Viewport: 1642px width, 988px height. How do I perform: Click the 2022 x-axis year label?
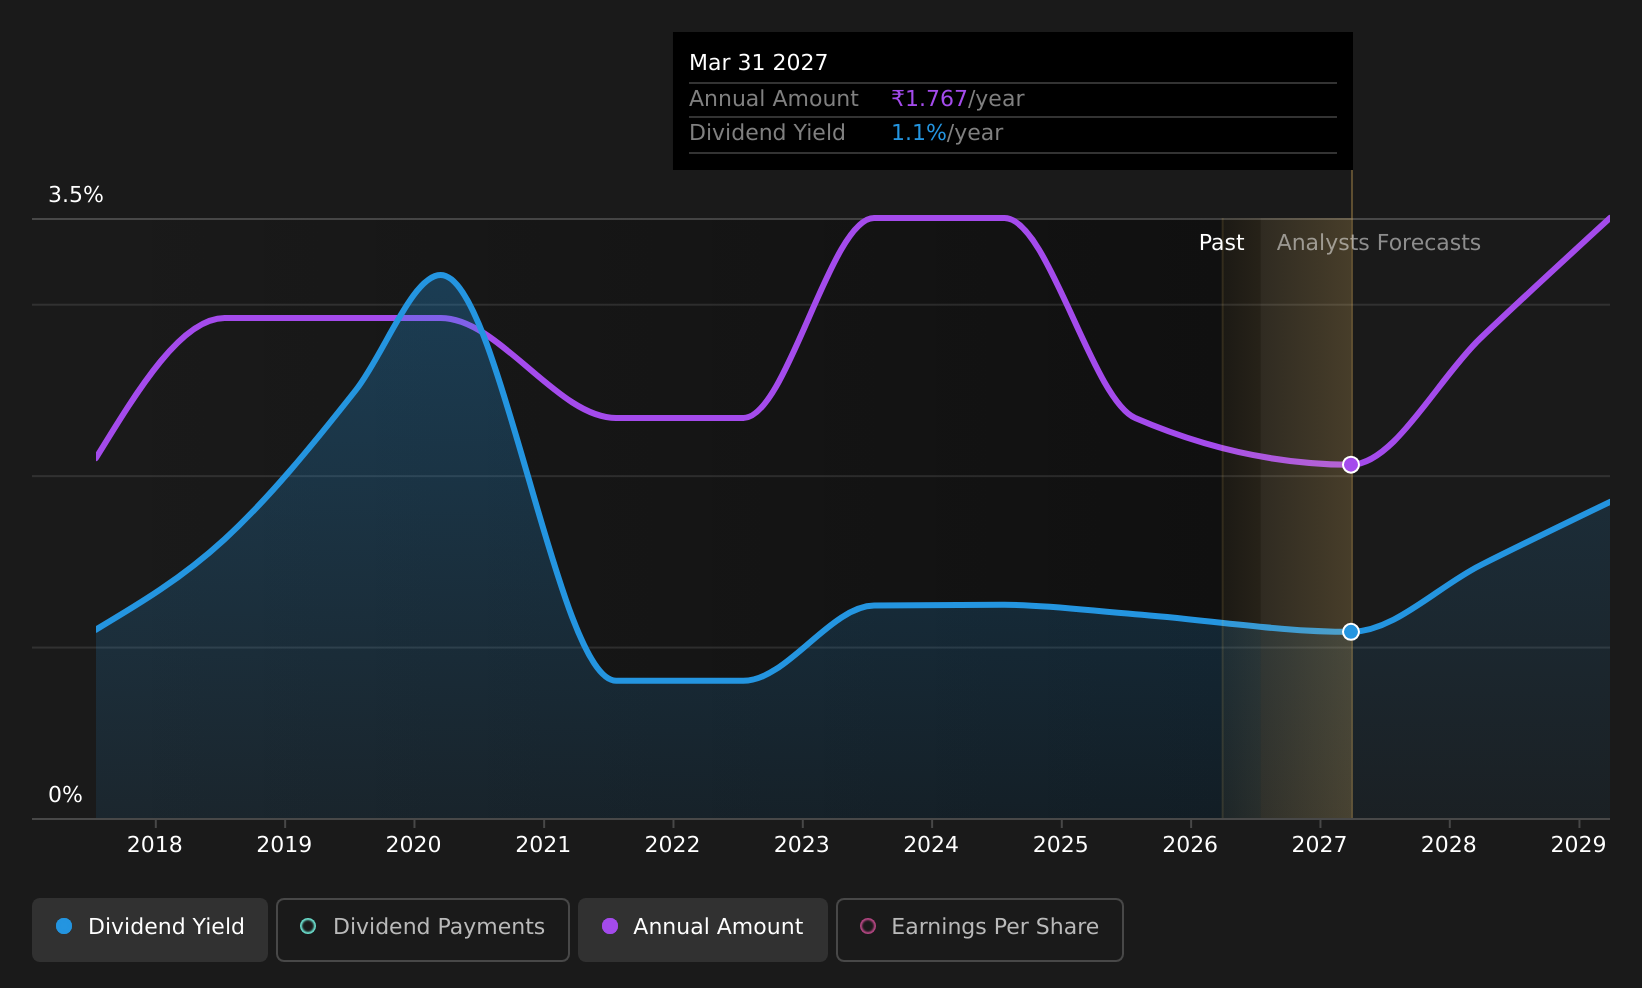(673, 845)
